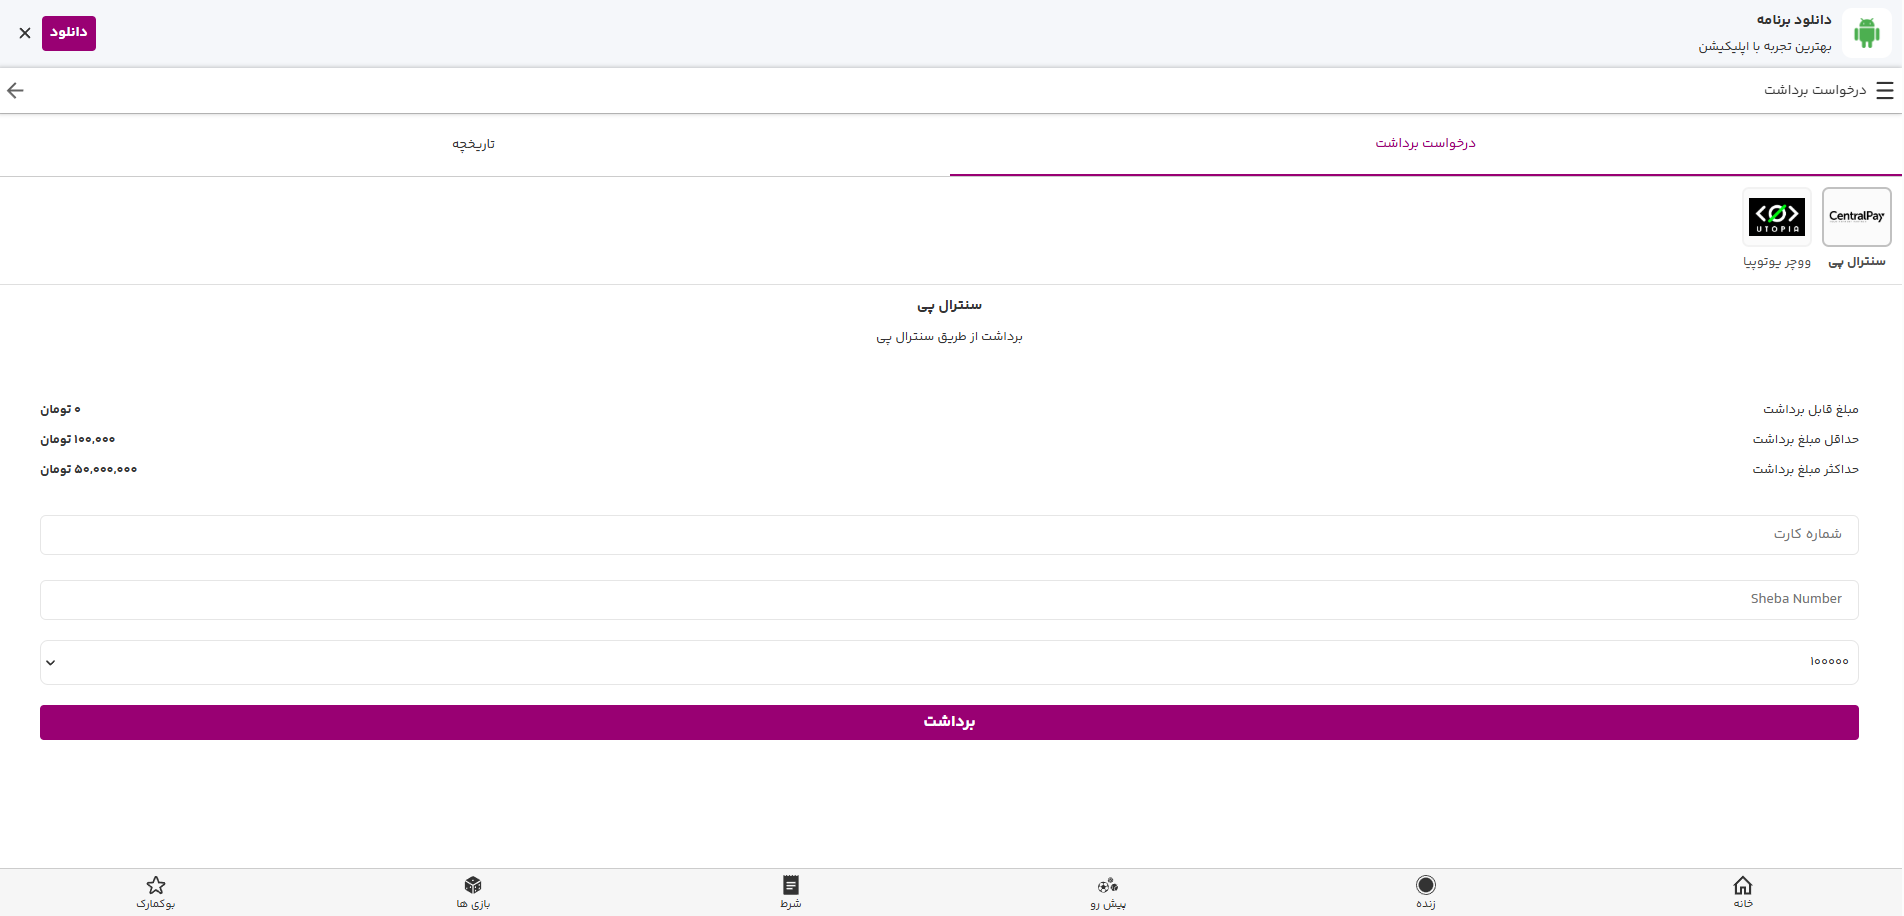The width and height of the screenshot is (1904, 916).
Task: Open the 100000 amount select box
Action: pyautogui.click(x=949, y=662)
